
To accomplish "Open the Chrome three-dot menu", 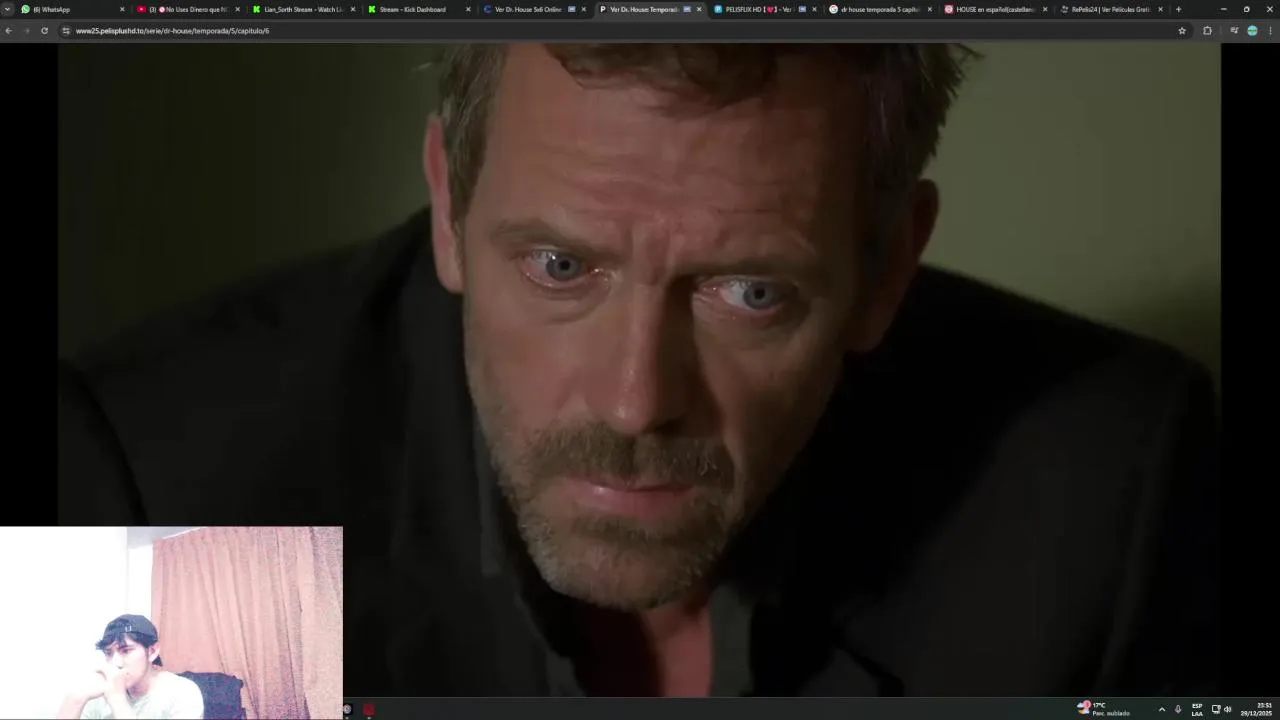I will (1270, 31).
